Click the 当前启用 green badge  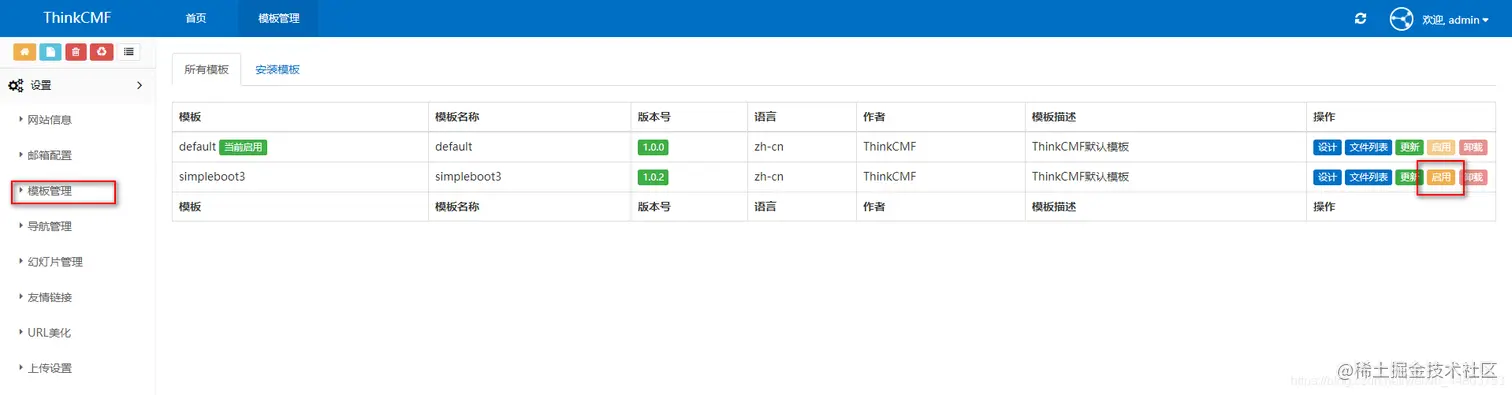point(243,147)
